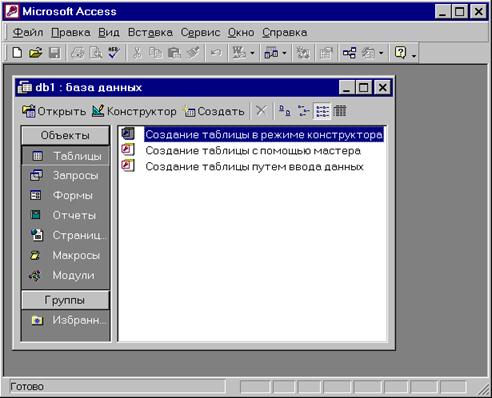Click the 'Готово' status bar text
This screenshot has width=492, height=398.
(27, 387)
